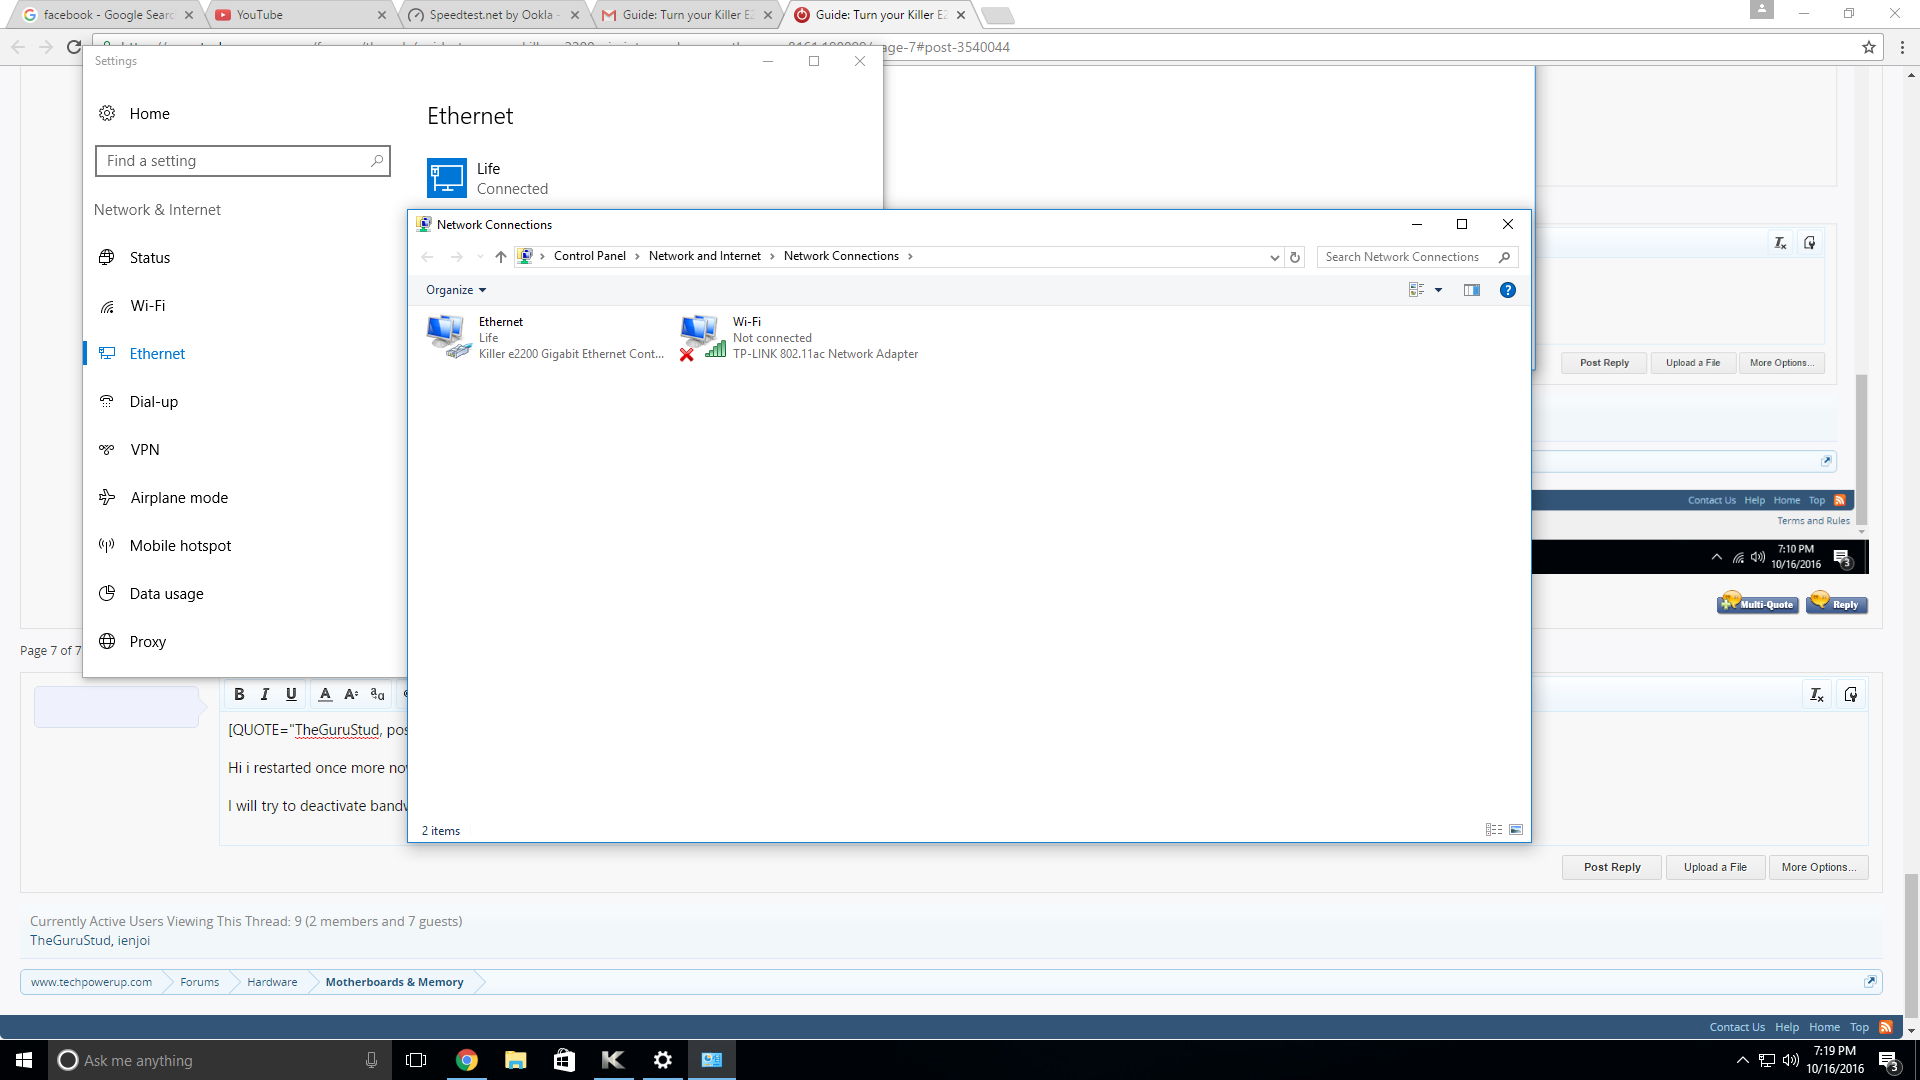
Task: Click the Life connected network icon
Action: click(x=447, y=178)
